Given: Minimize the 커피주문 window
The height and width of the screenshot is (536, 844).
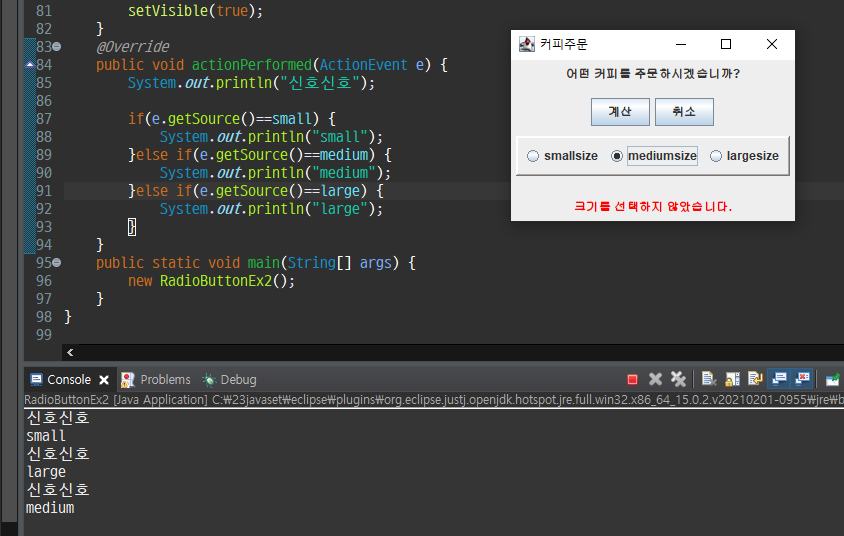Looking at the screenshot, I should pos(681,44).
